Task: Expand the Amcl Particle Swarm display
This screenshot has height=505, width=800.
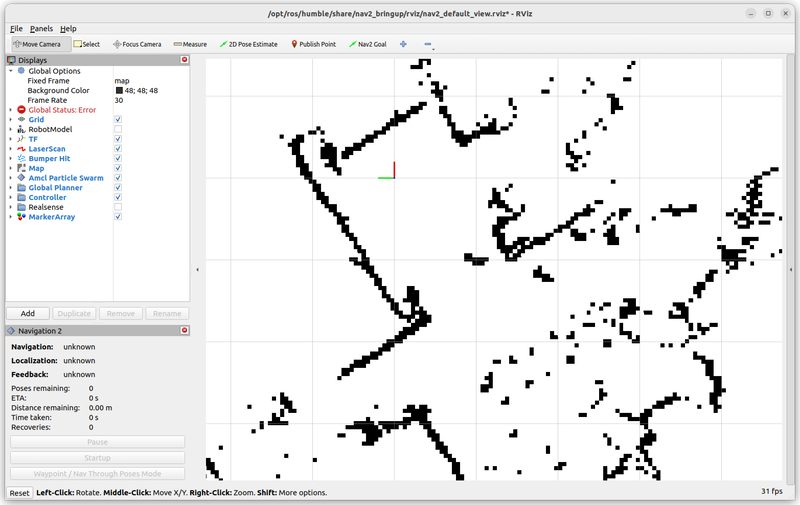Action: 10,178
